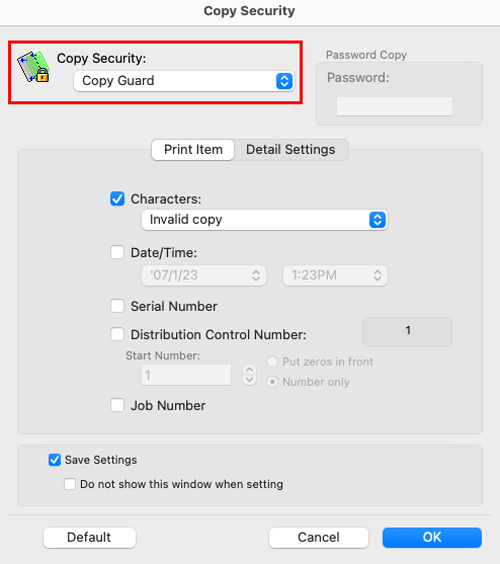Screen dimensions: 500x564
Task: Click the Copy Security lock icon
Action: (33, 67)
